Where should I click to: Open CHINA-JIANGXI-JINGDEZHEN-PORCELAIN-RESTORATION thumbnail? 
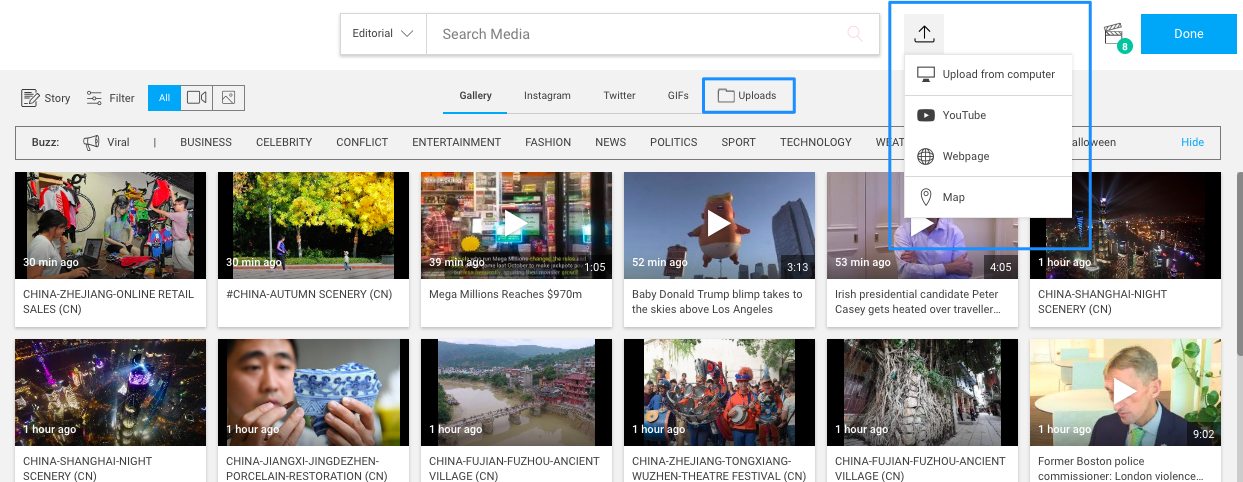click(314, 392)
